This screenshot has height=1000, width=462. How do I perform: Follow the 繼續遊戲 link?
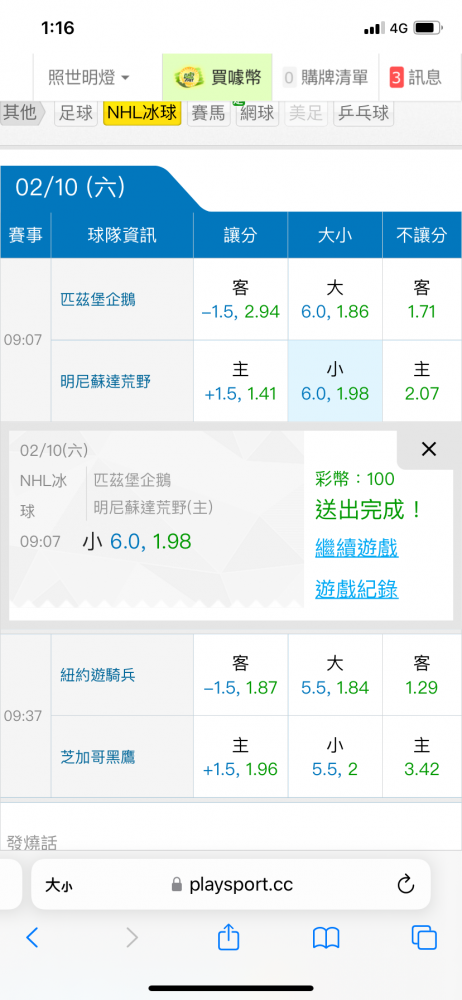(x=357, y=547)
